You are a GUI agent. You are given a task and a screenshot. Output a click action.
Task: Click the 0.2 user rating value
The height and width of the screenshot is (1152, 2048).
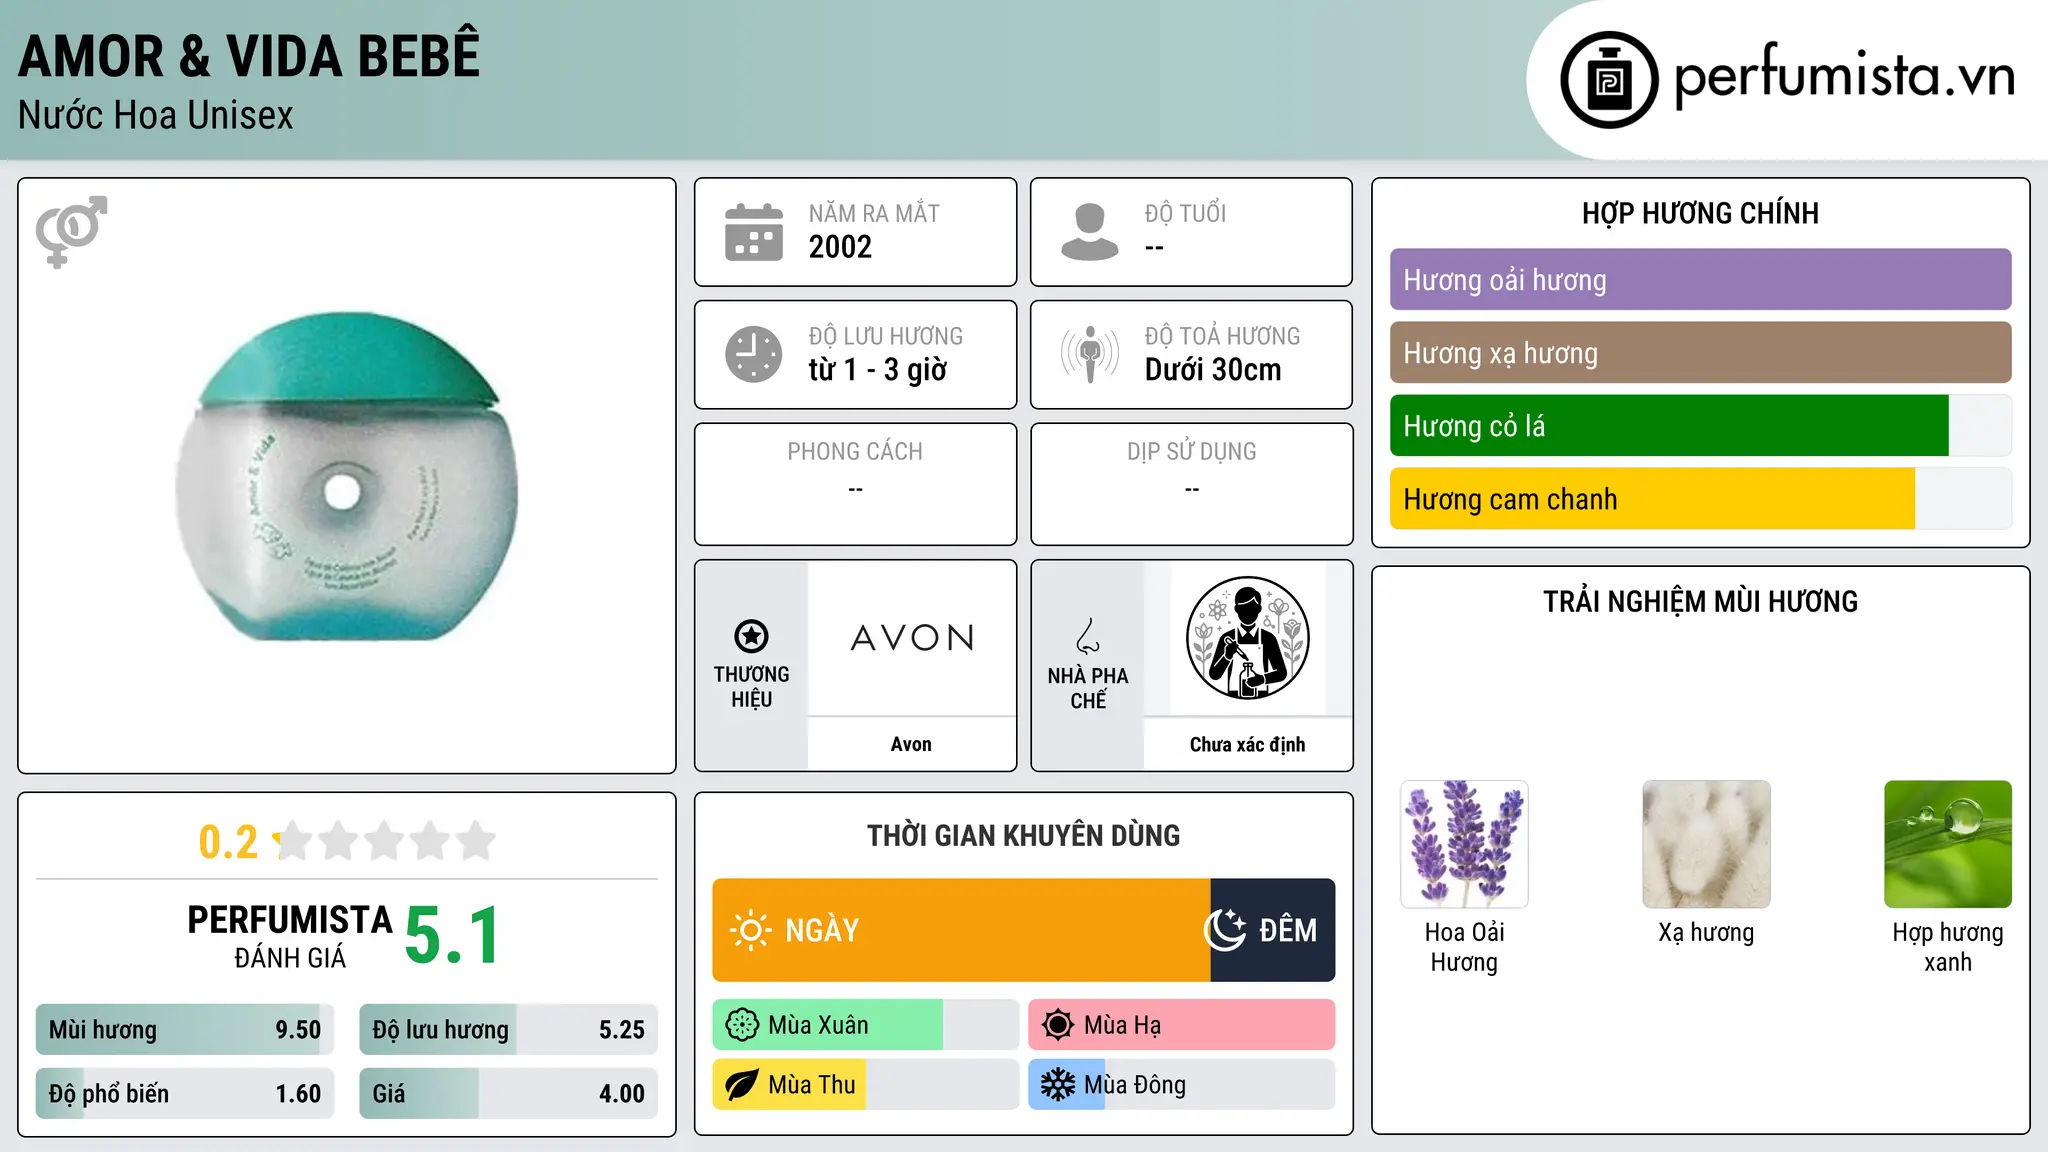(x=228, y=842)
